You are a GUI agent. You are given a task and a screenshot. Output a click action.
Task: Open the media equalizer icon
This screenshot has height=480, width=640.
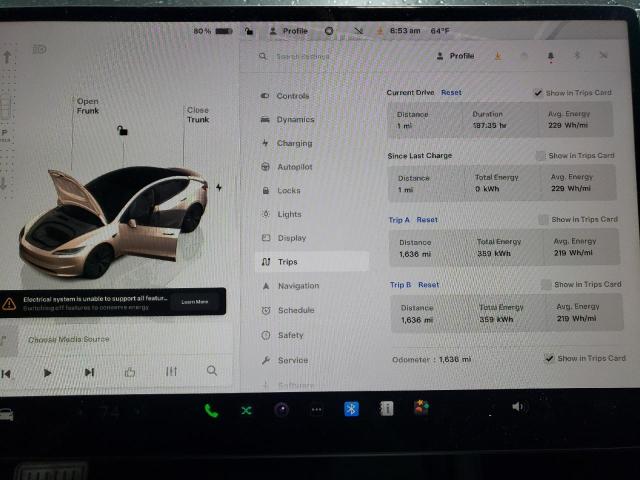click(171, 371)
